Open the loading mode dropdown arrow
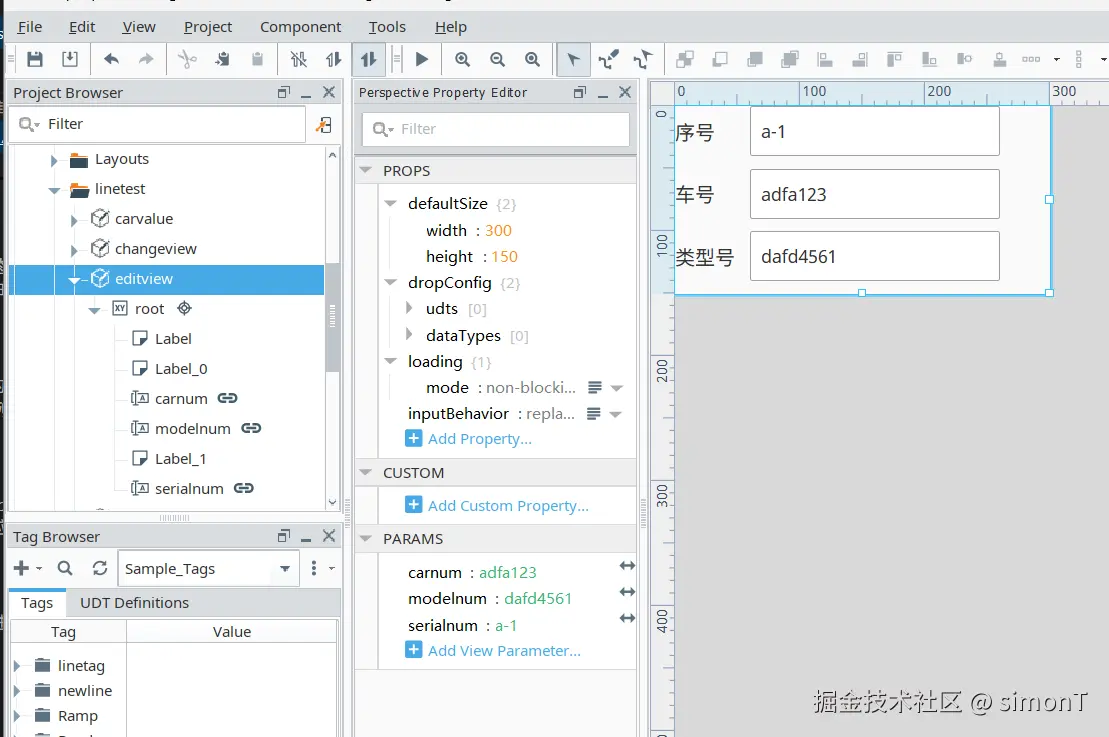This screenshot has width=1109, height=737. [616, 388]
